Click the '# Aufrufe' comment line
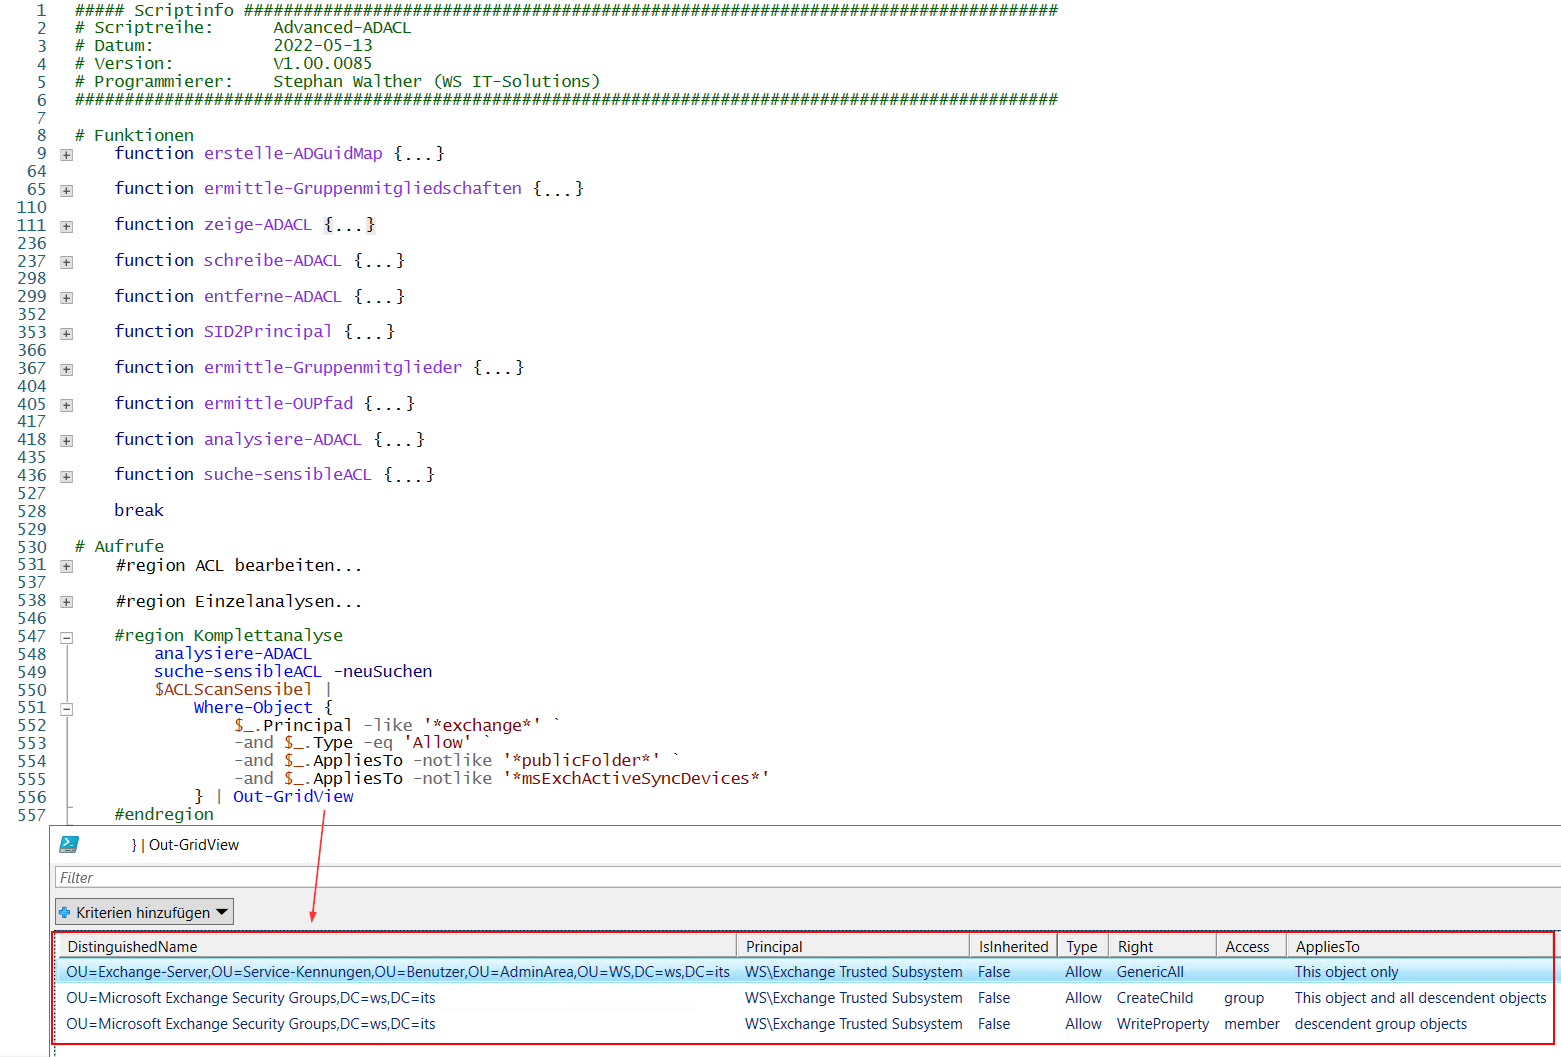1561x1057 pixels. coord(119,546)
